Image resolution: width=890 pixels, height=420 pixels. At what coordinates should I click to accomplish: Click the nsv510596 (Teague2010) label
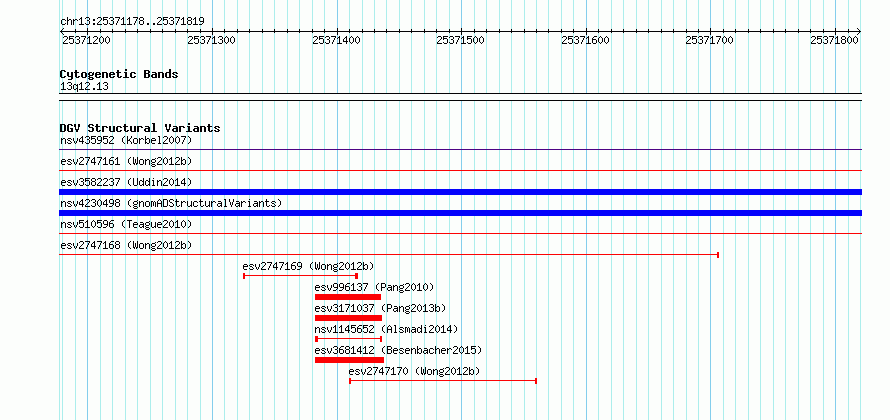pos(126,224)
